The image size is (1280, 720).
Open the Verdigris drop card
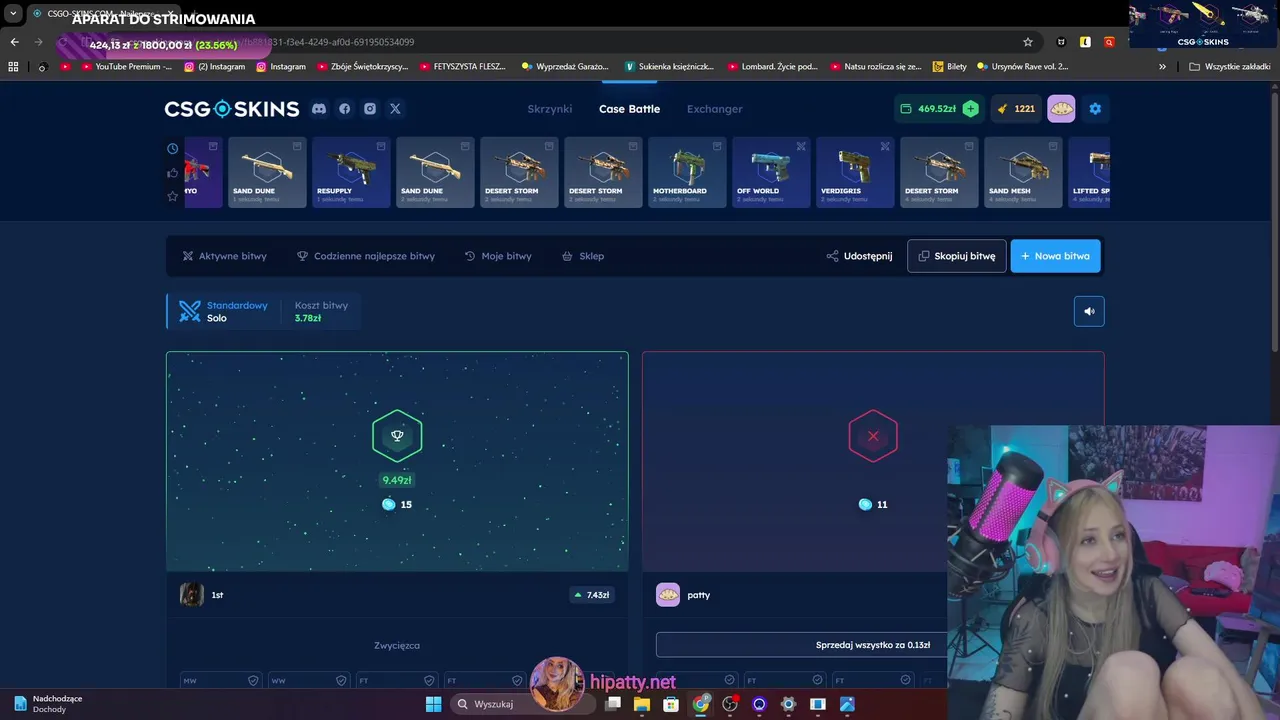(855, 172)
